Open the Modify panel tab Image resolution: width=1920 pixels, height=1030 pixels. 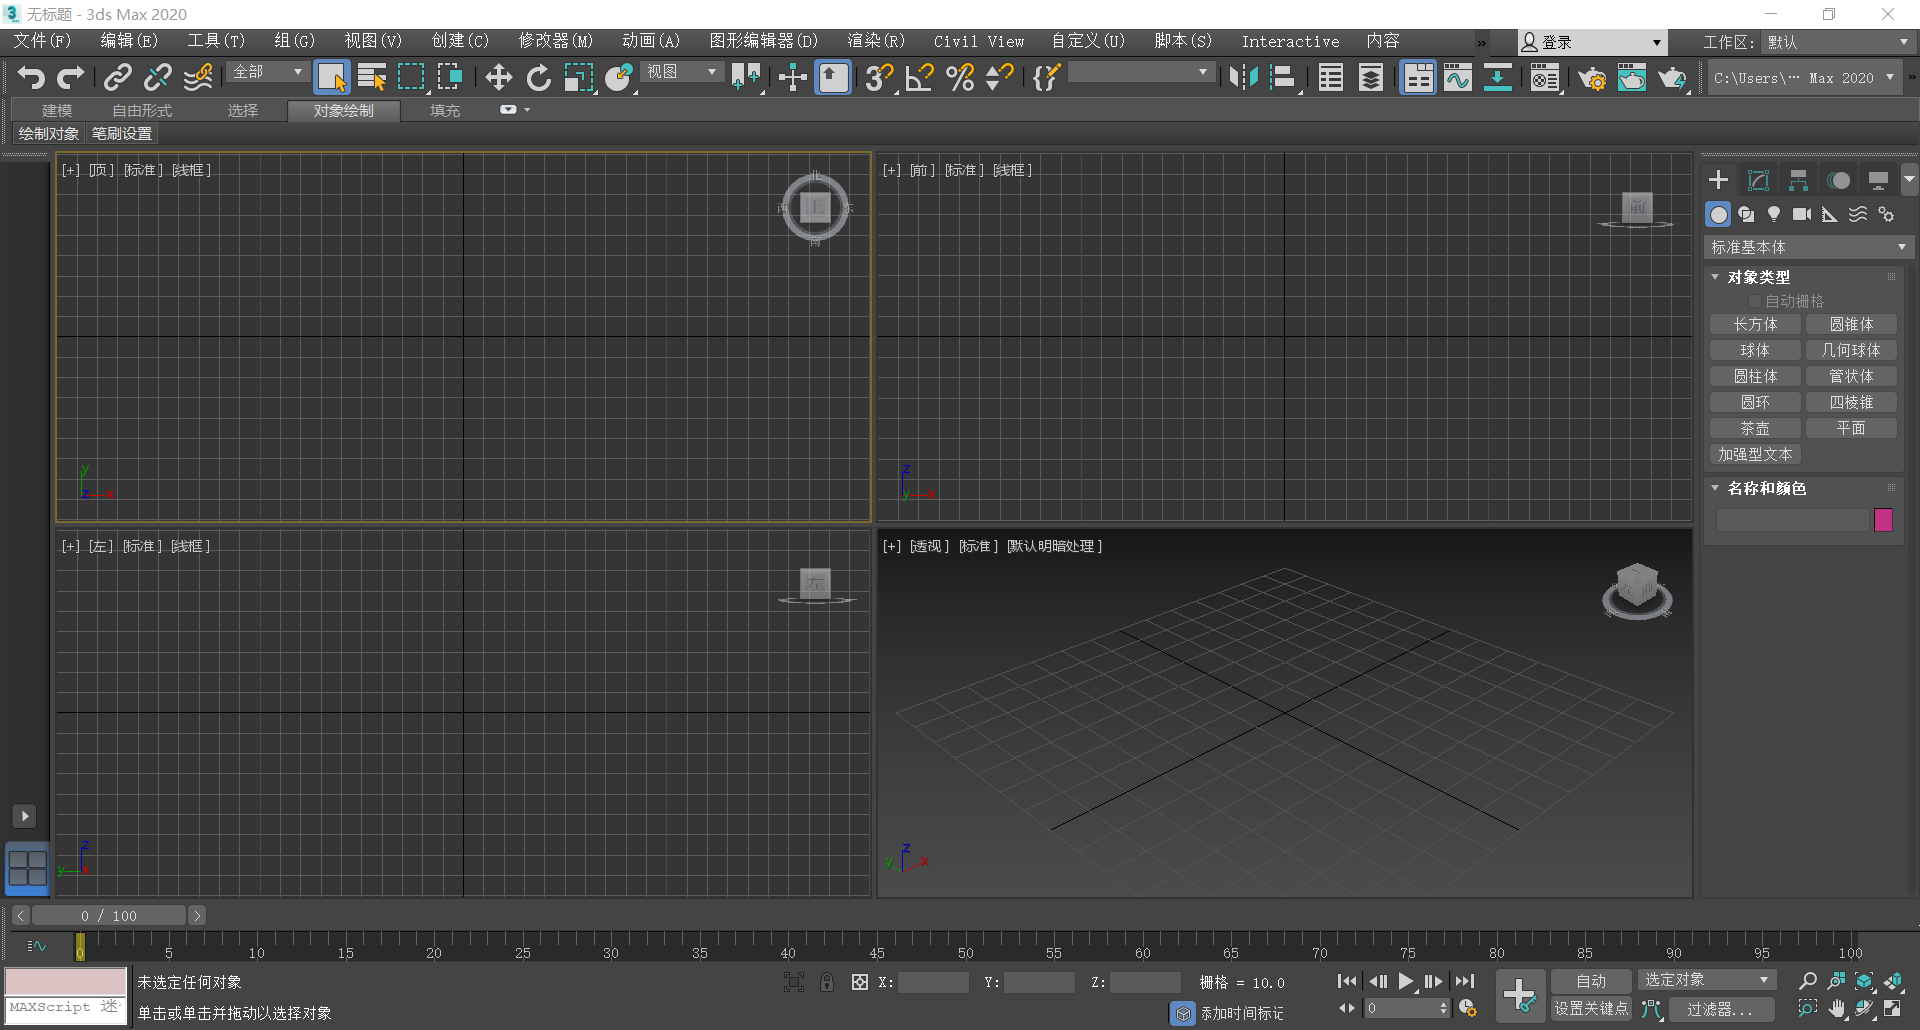(1758, 180)
